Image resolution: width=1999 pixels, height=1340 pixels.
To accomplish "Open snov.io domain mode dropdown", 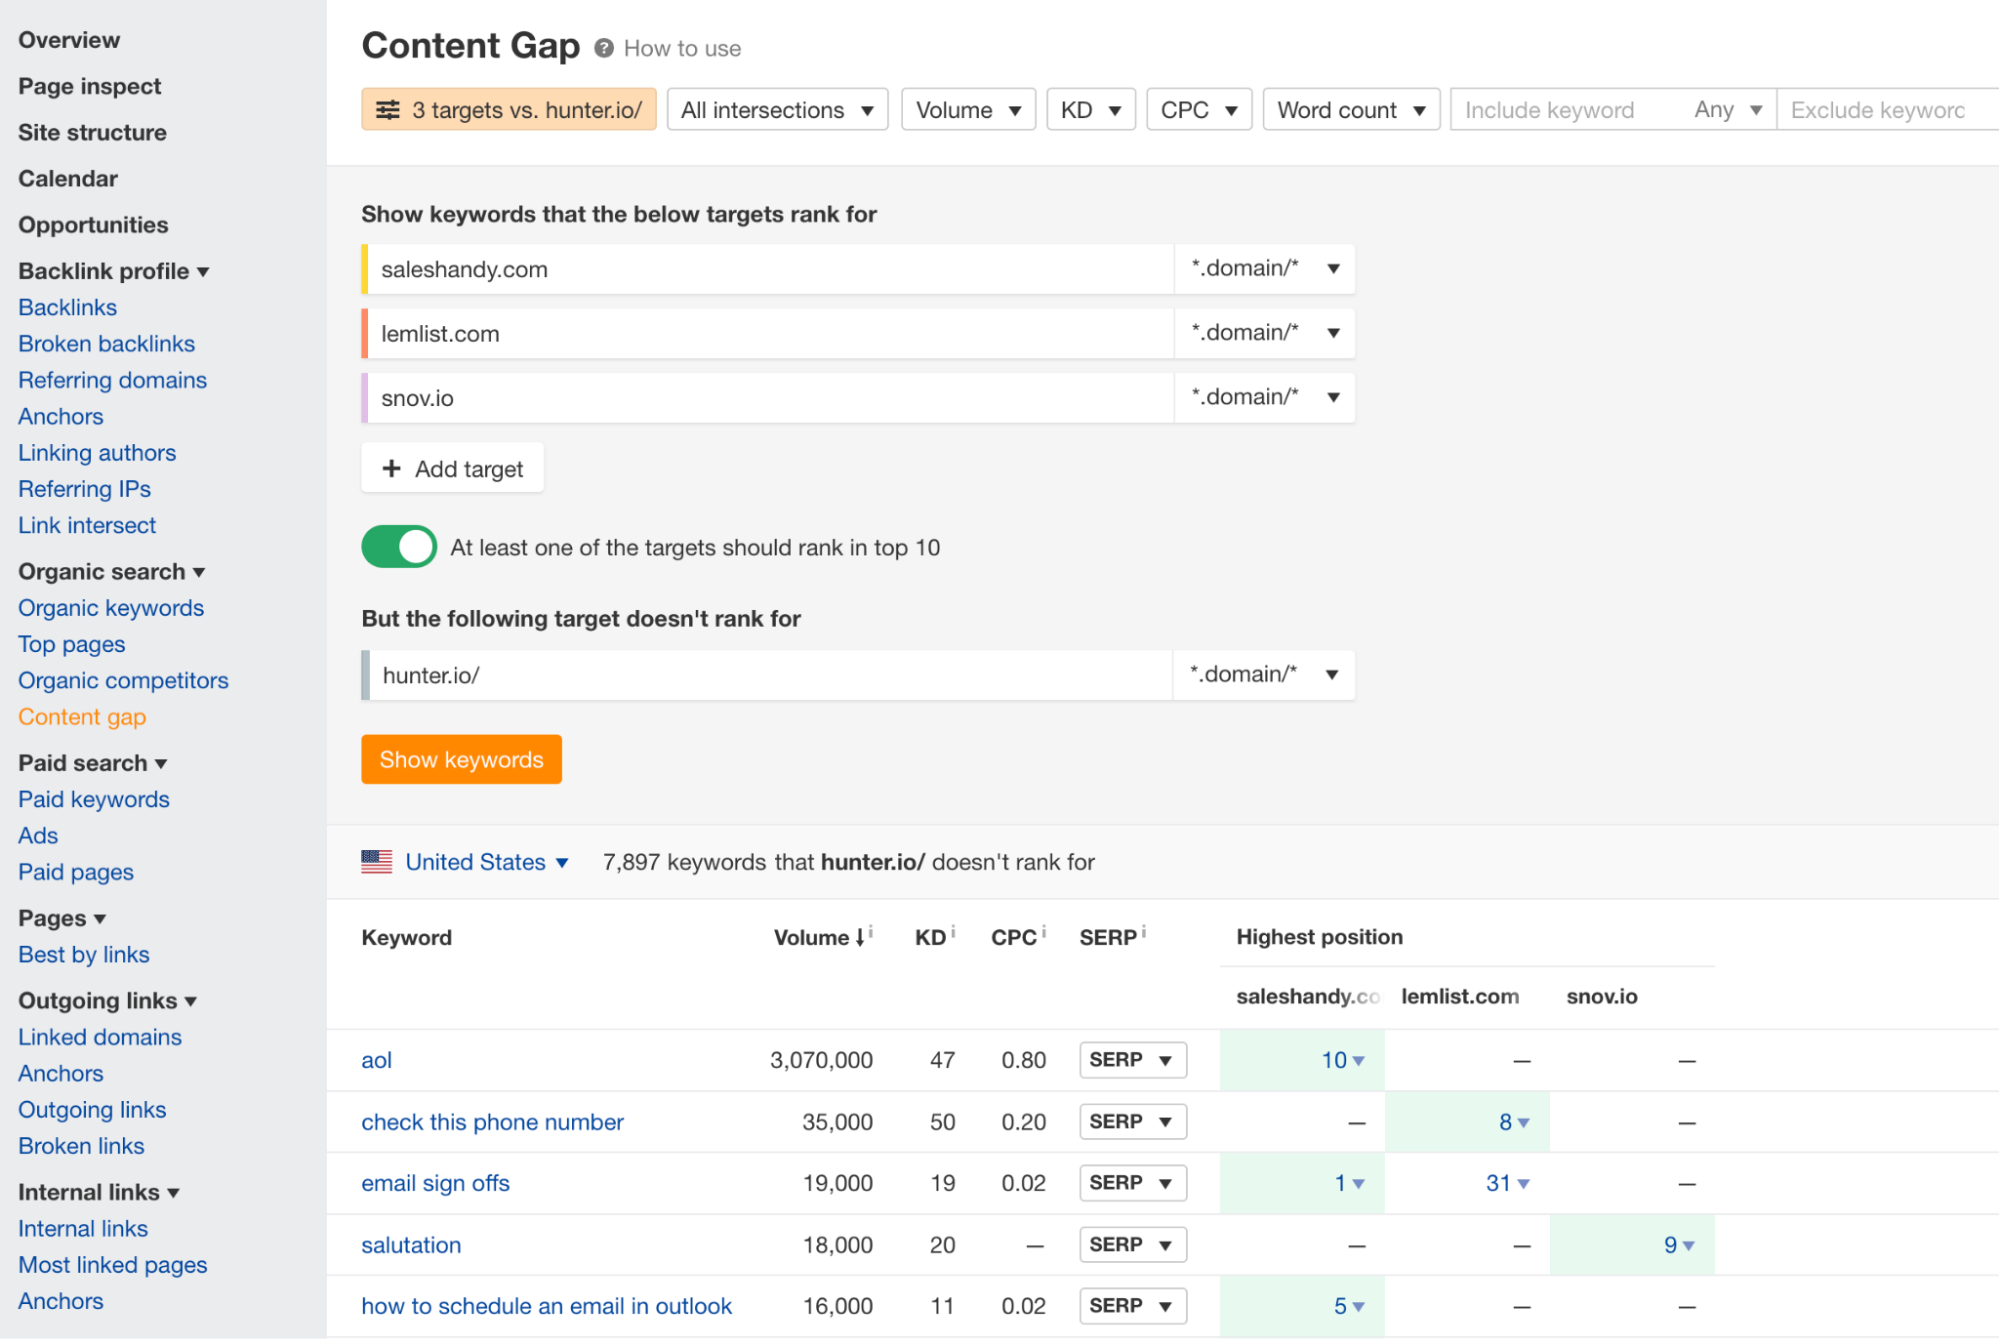I will [1264, 397].
